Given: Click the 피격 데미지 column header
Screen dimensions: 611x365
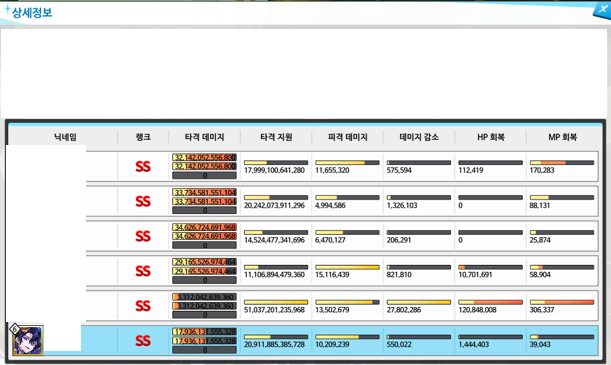Looking at the screenshot, I should 348,137.
